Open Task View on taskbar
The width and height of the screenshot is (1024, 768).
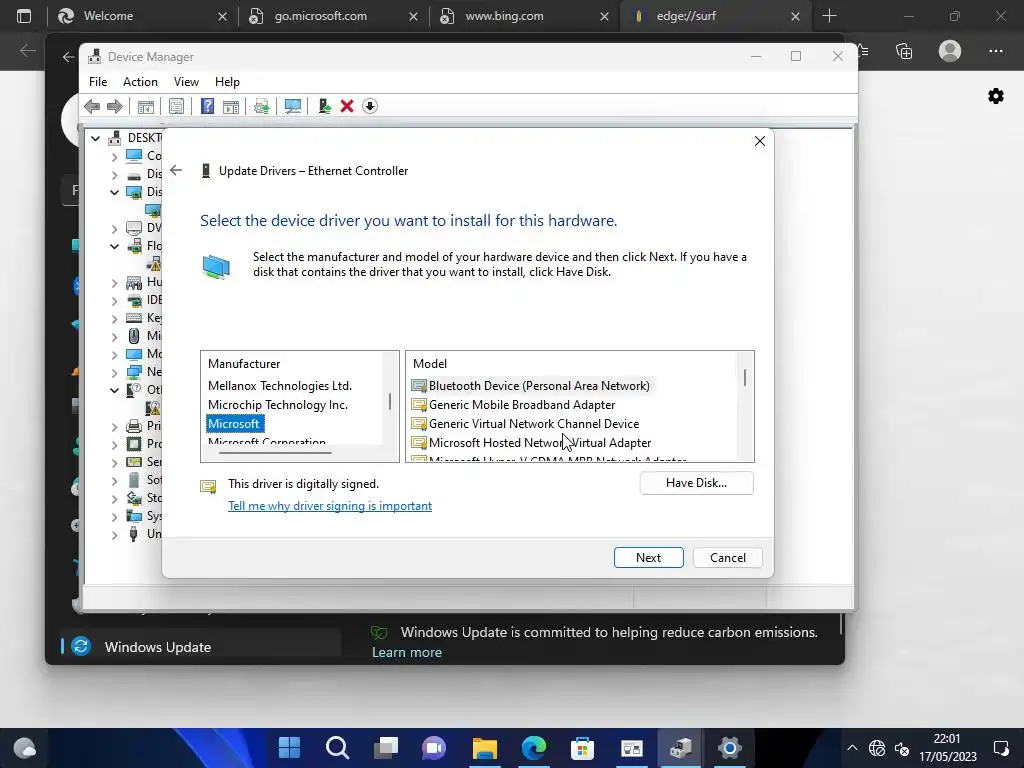click(386, 748)
